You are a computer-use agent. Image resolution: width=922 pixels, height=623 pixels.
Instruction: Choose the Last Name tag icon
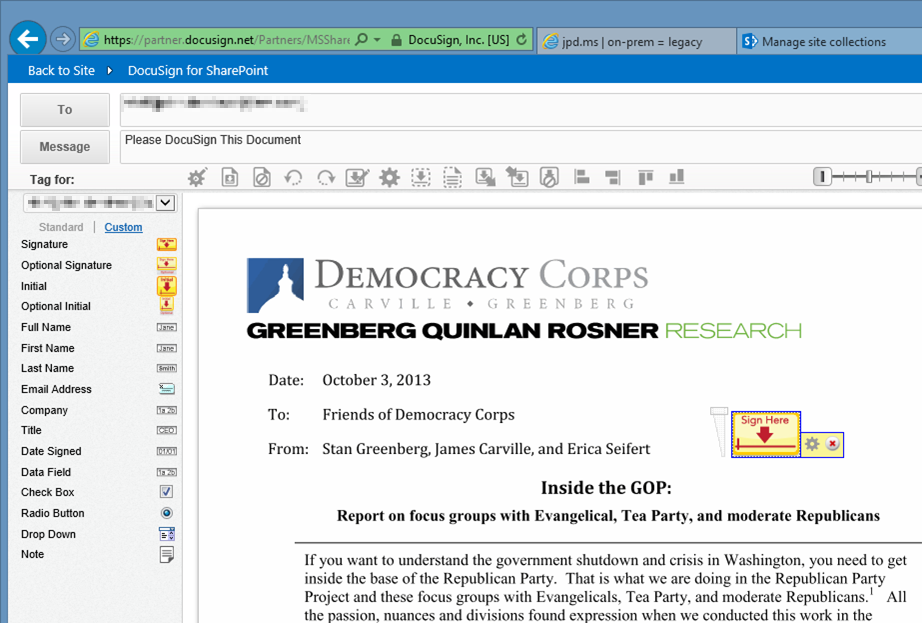coord(167,369)
